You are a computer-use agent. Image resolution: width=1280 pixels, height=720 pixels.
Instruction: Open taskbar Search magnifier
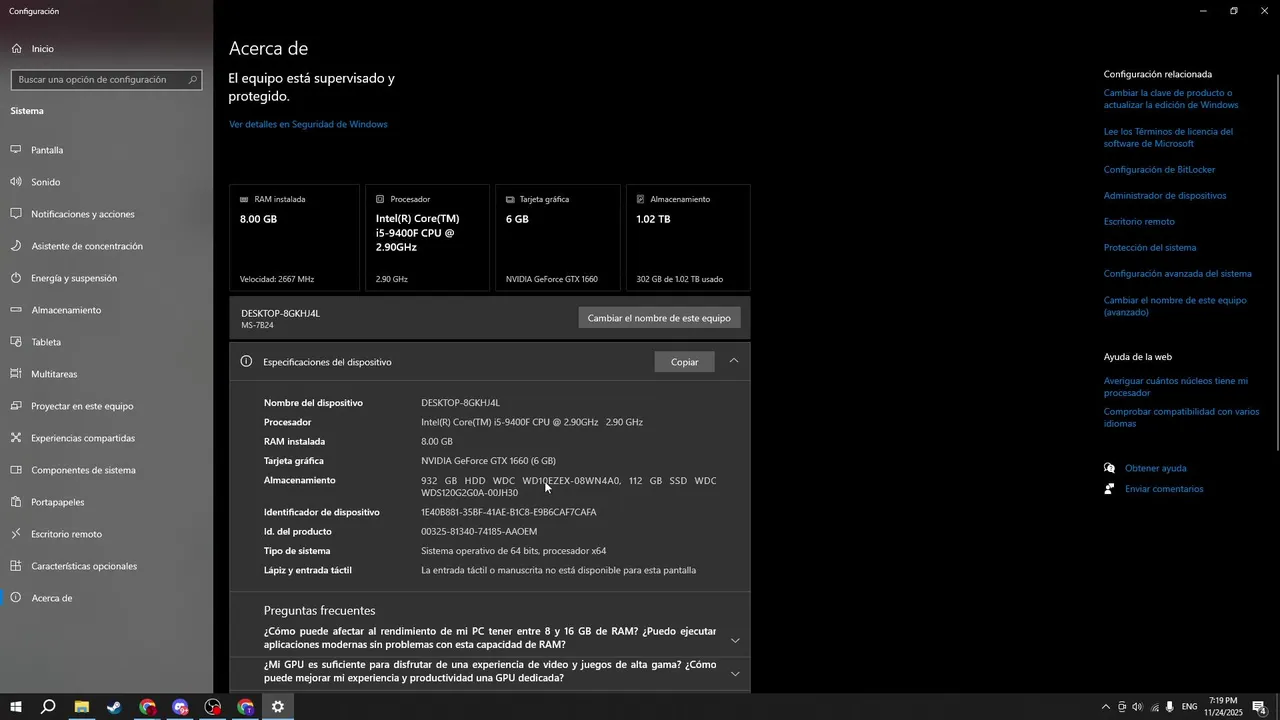(48, 707)
